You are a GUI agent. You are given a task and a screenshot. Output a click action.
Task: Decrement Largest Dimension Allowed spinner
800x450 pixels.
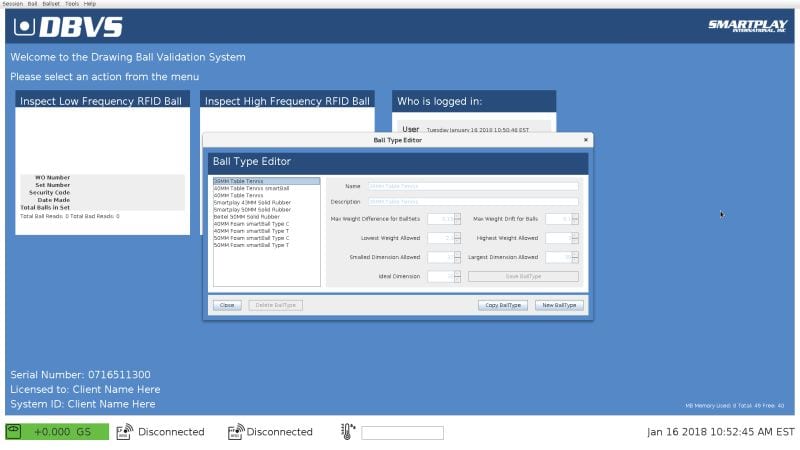(x=575, y=260)
